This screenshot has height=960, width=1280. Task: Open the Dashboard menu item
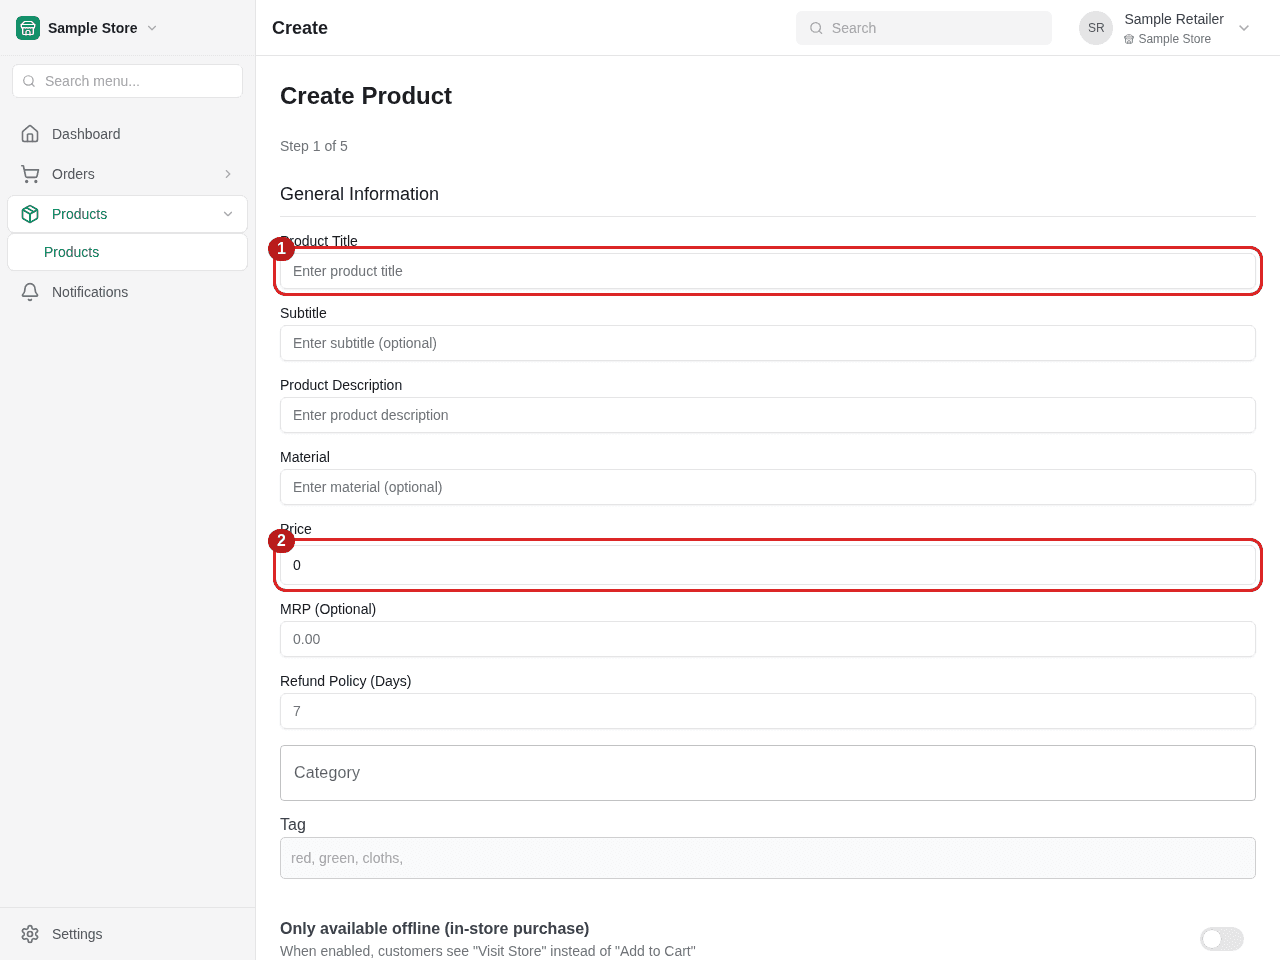(x=127, y=134)
